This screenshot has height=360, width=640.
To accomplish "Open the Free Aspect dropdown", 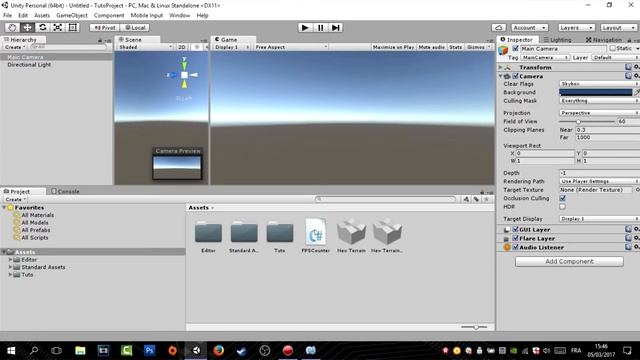I will [291, 47].
